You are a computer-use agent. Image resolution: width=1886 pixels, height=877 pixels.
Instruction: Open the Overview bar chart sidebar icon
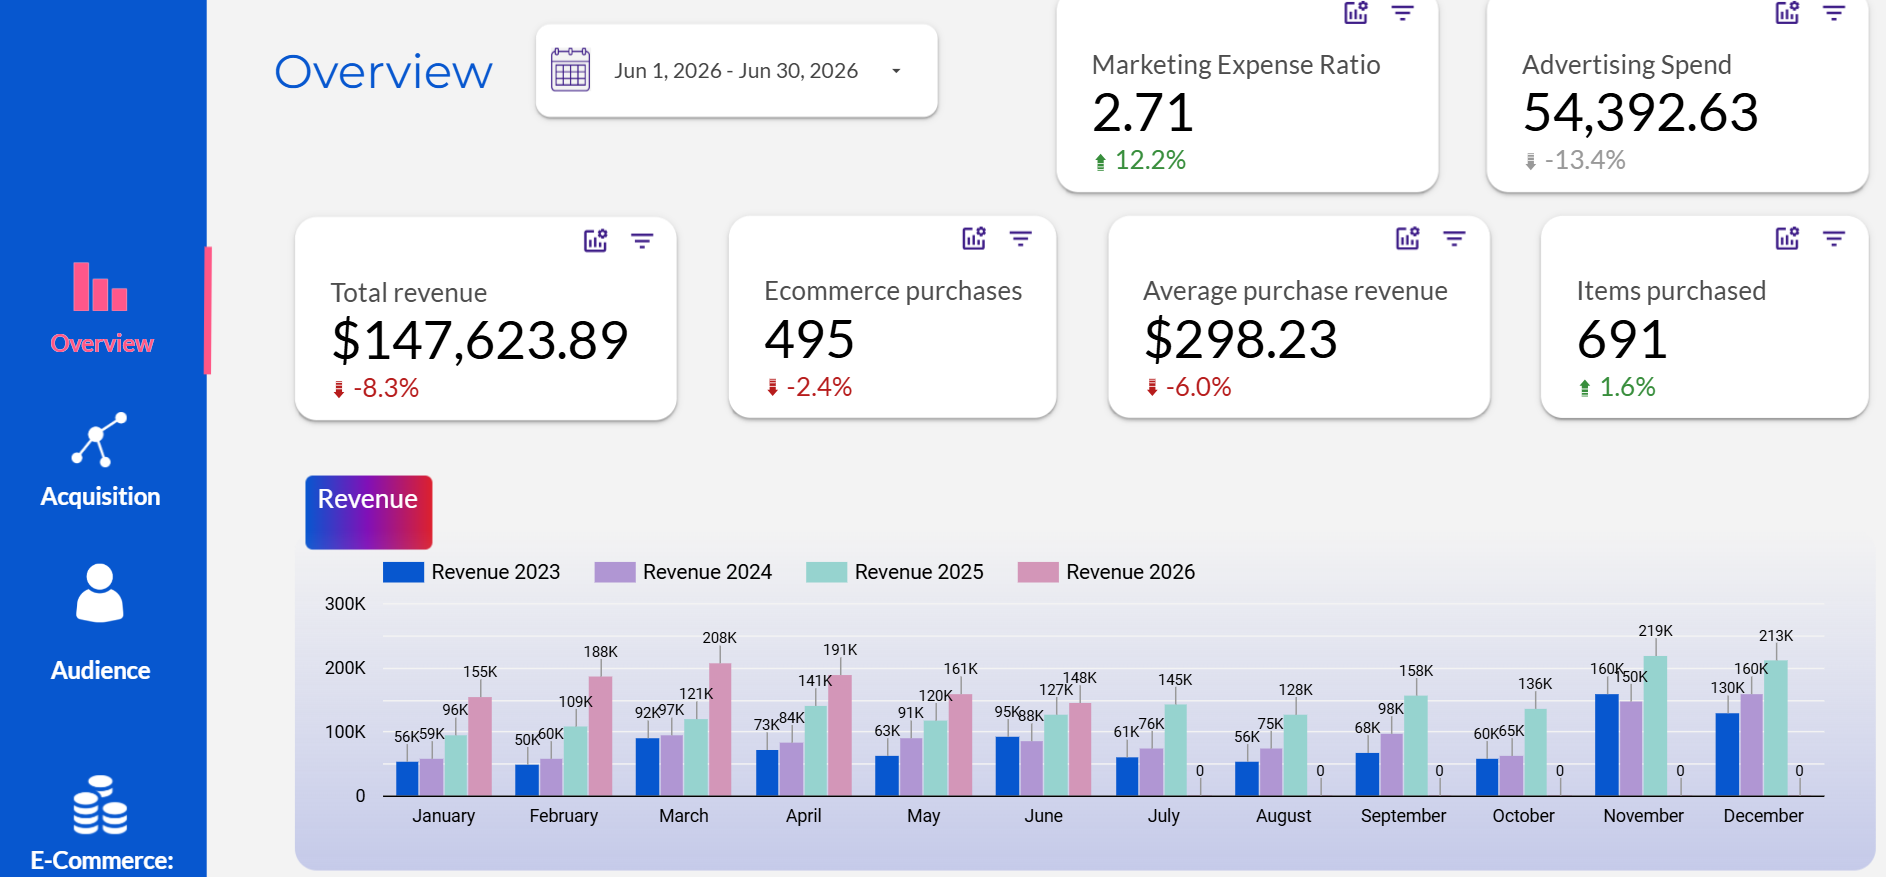click(x=100, y=287)
